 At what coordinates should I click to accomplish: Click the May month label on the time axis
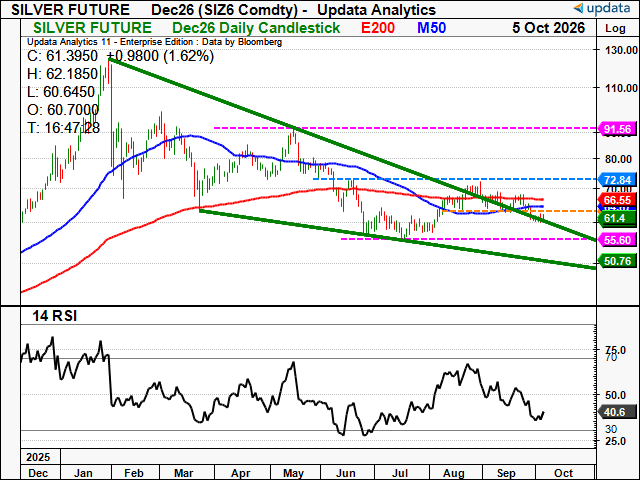293,473
